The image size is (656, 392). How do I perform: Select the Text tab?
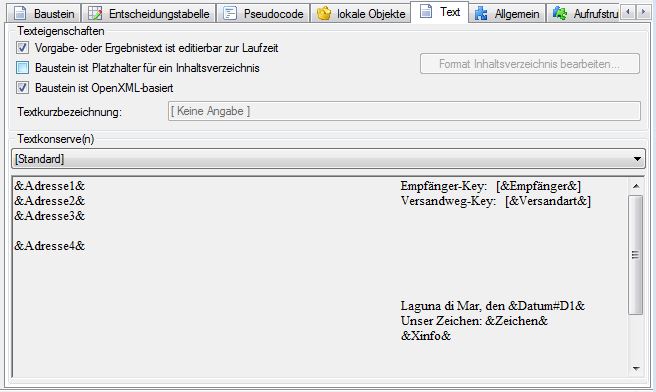point(439,12)
